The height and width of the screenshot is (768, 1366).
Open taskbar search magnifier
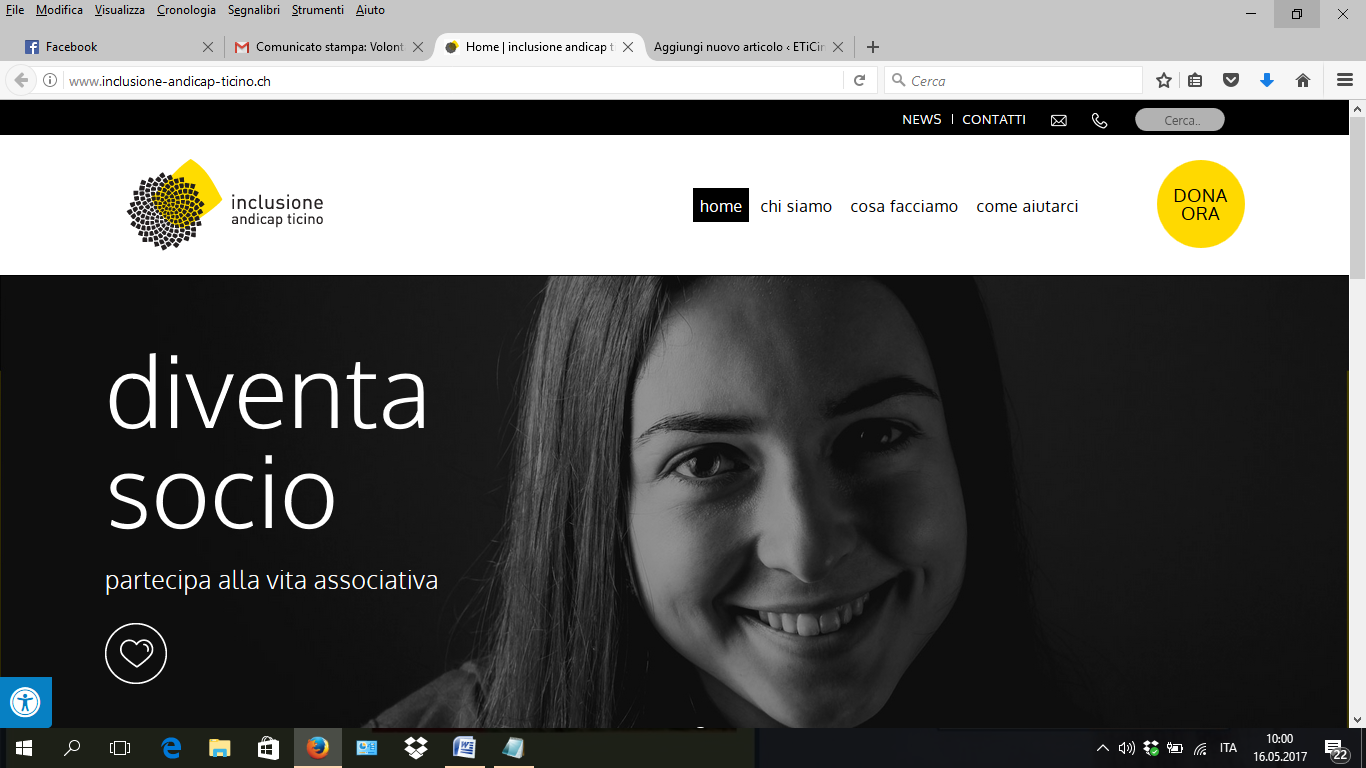tap(72, 748)
